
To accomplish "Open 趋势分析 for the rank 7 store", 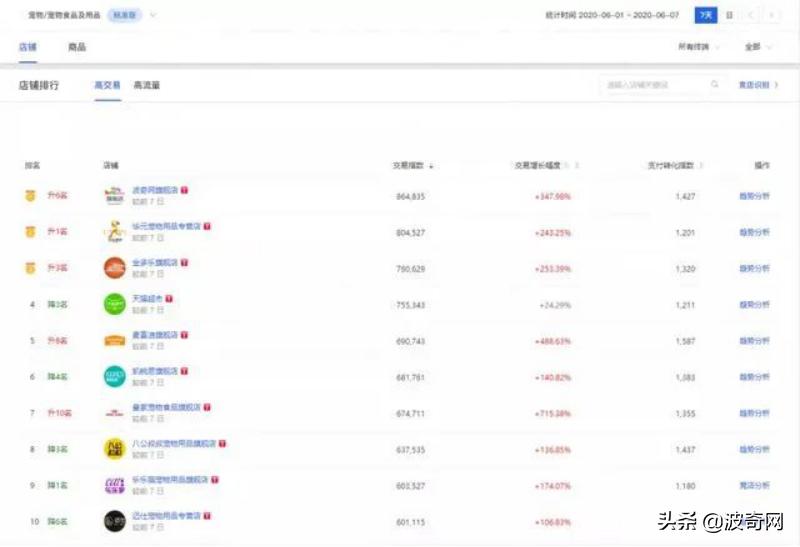I will click(754, 413).
